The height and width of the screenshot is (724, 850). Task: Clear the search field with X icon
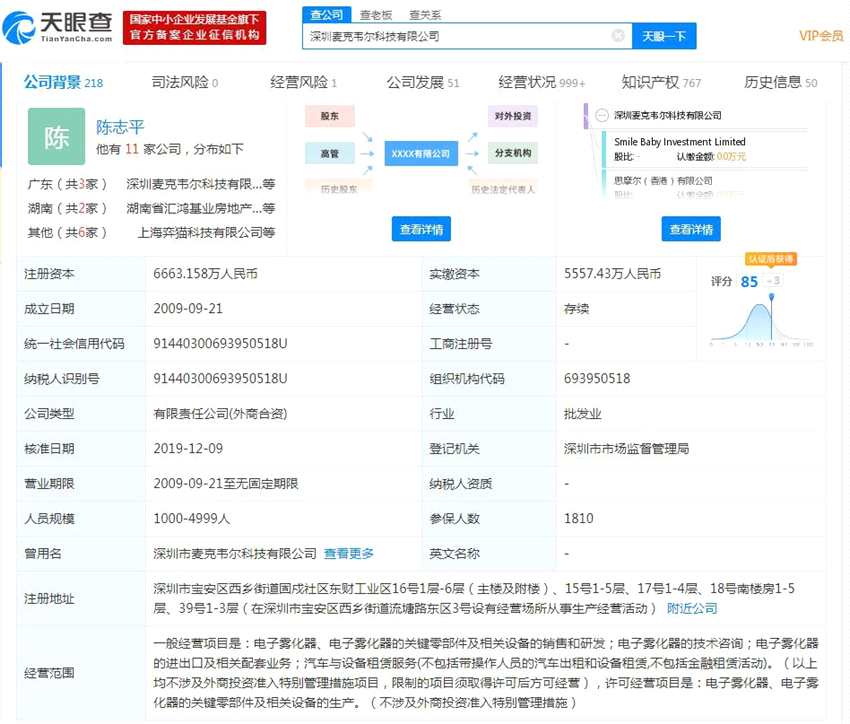(x=617, y=36)
